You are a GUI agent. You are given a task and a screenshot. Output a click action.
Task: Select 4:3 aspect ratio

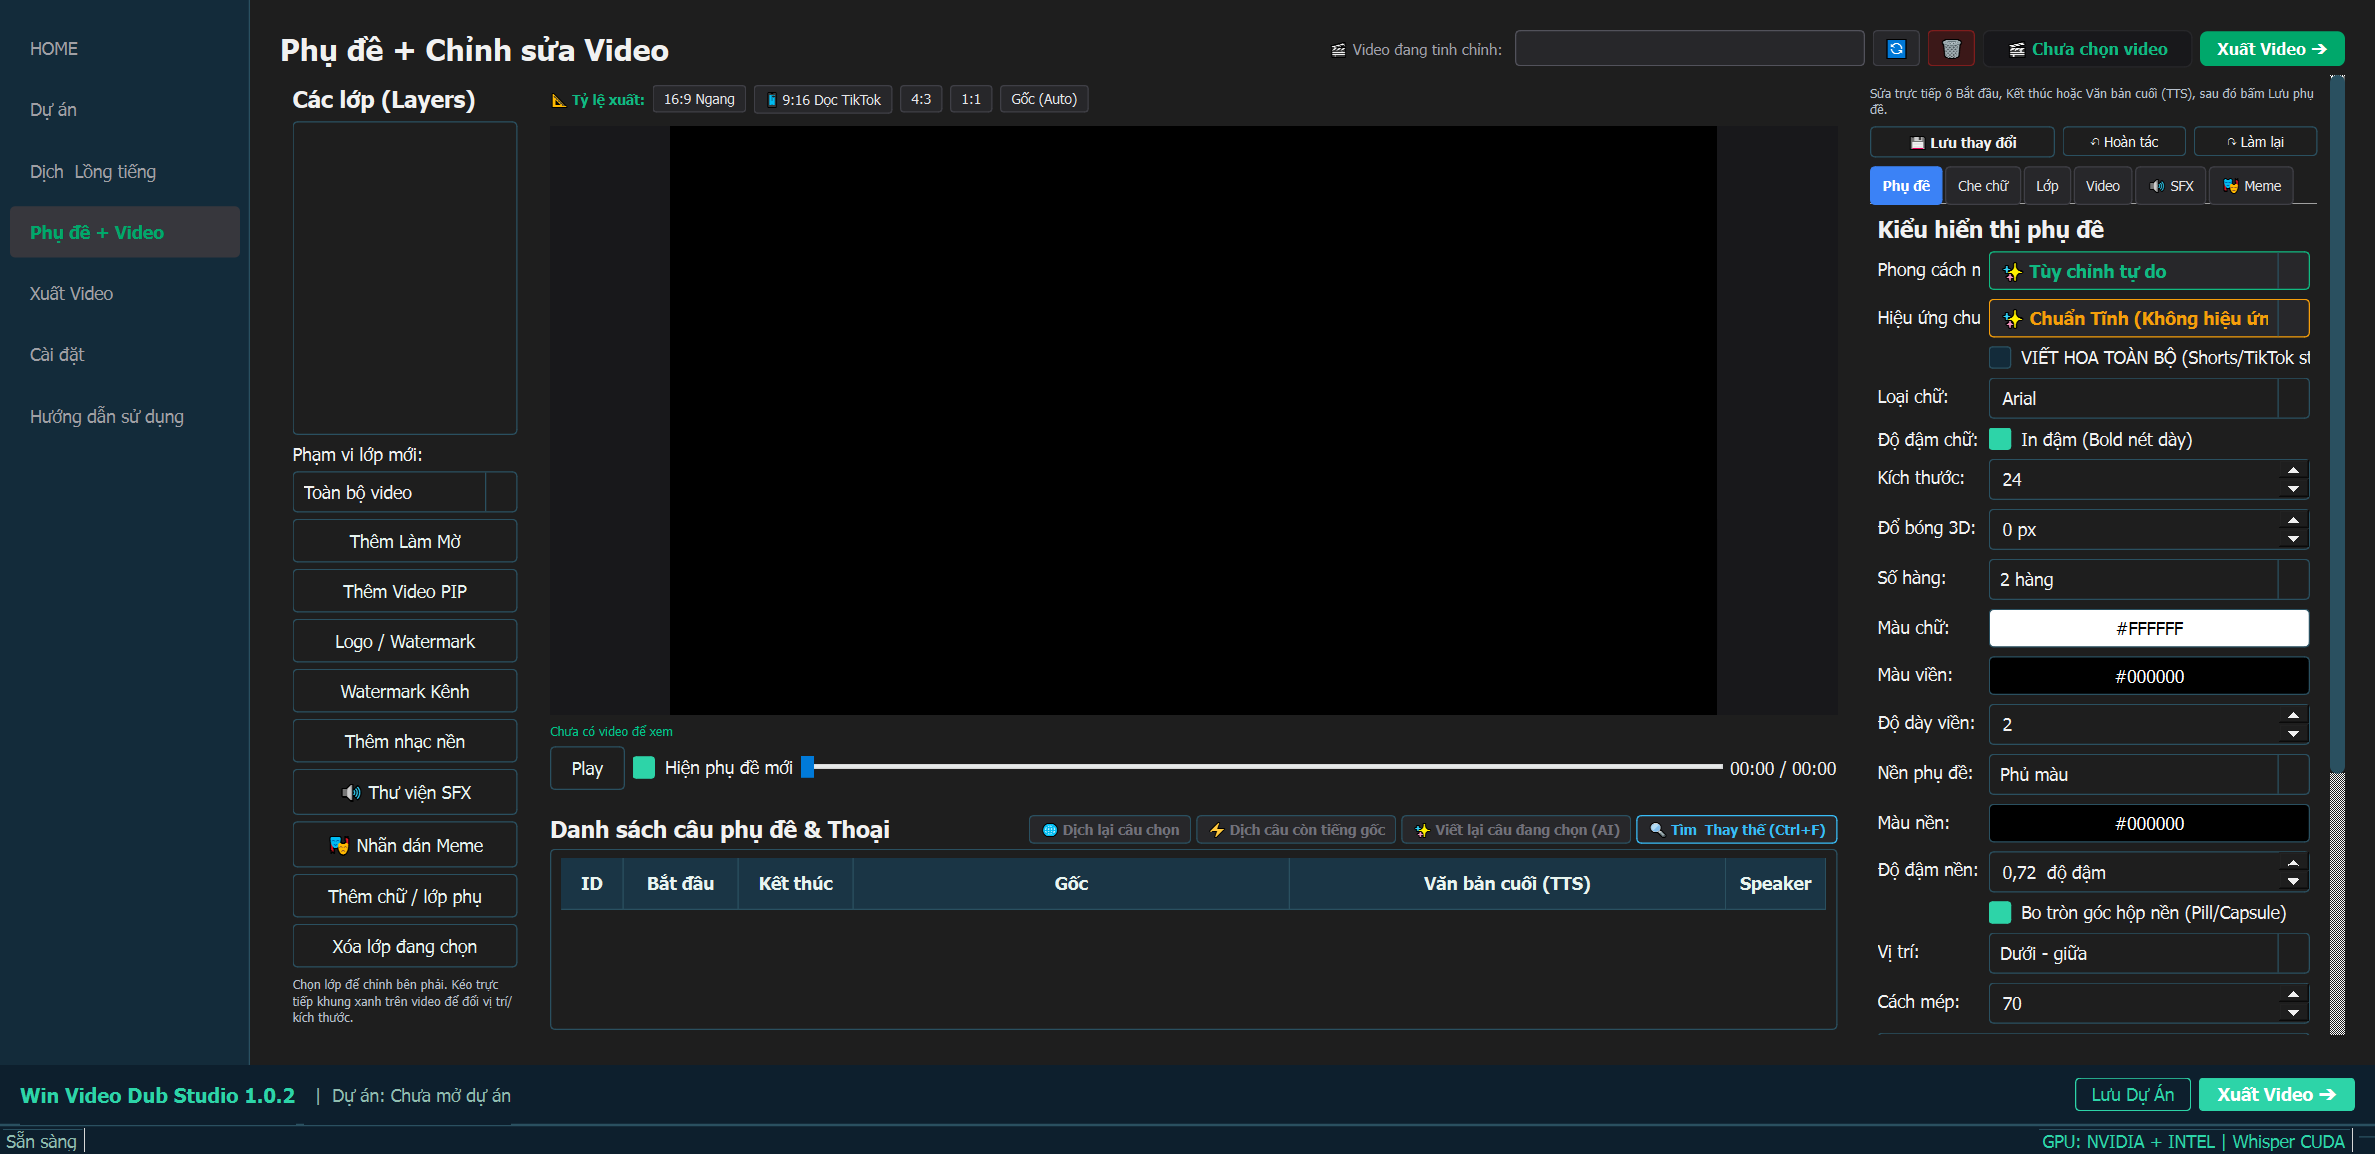pos(921,99)
